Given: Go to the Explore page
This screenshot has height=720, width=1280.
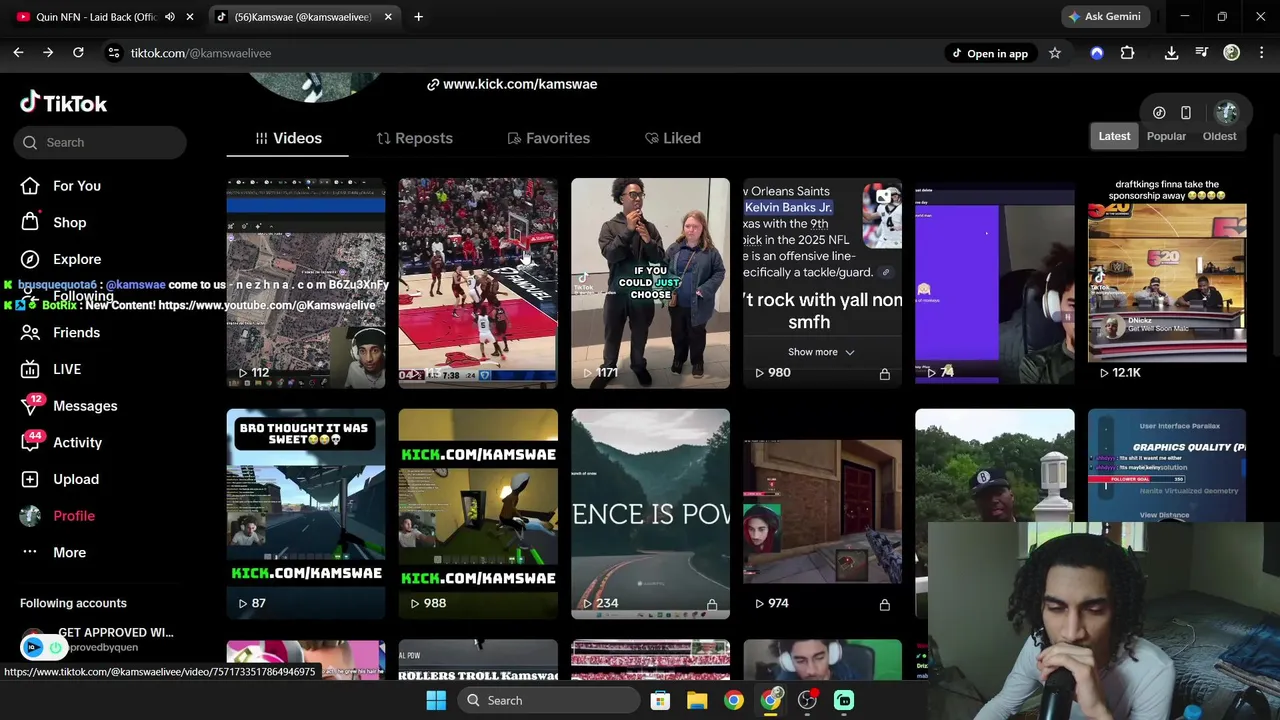Looking at the screenshot, I should tap(61, 259).
